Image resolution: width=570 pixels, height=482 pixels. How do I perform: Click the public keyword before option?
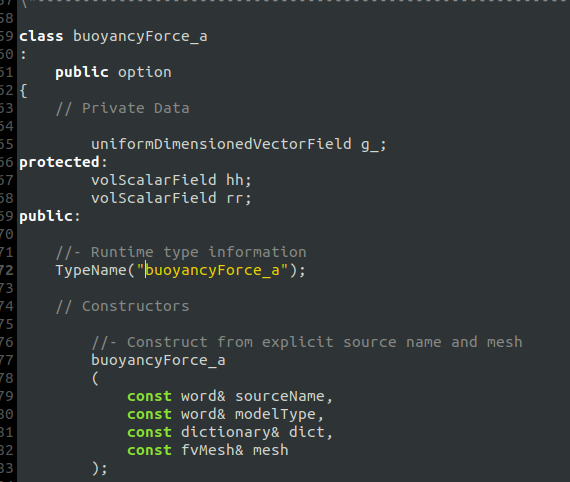pos(82,73)
